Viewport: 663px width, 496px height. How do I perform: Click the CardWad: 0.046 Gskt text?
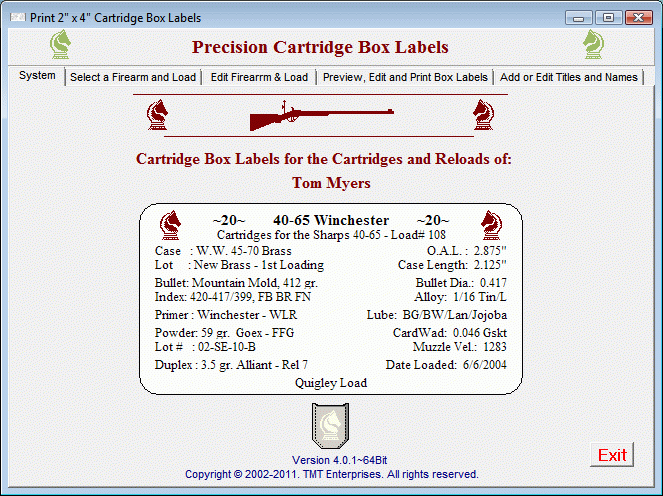click(450, 333)
